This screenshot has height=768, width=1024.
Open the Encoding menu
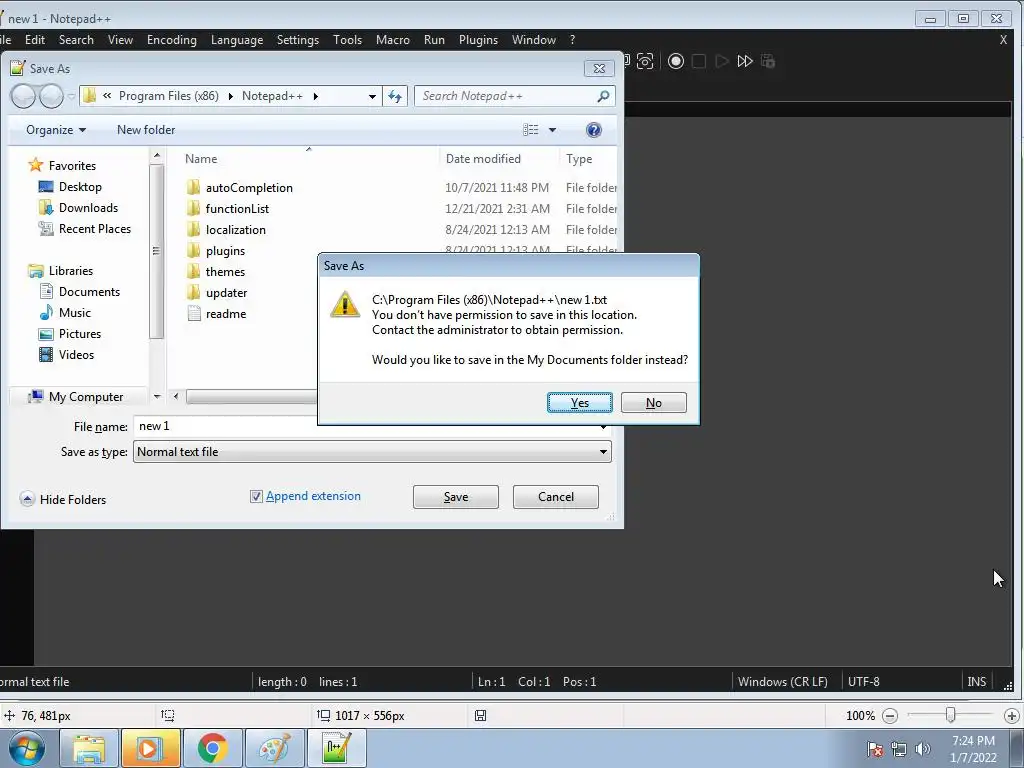[172, 40]
